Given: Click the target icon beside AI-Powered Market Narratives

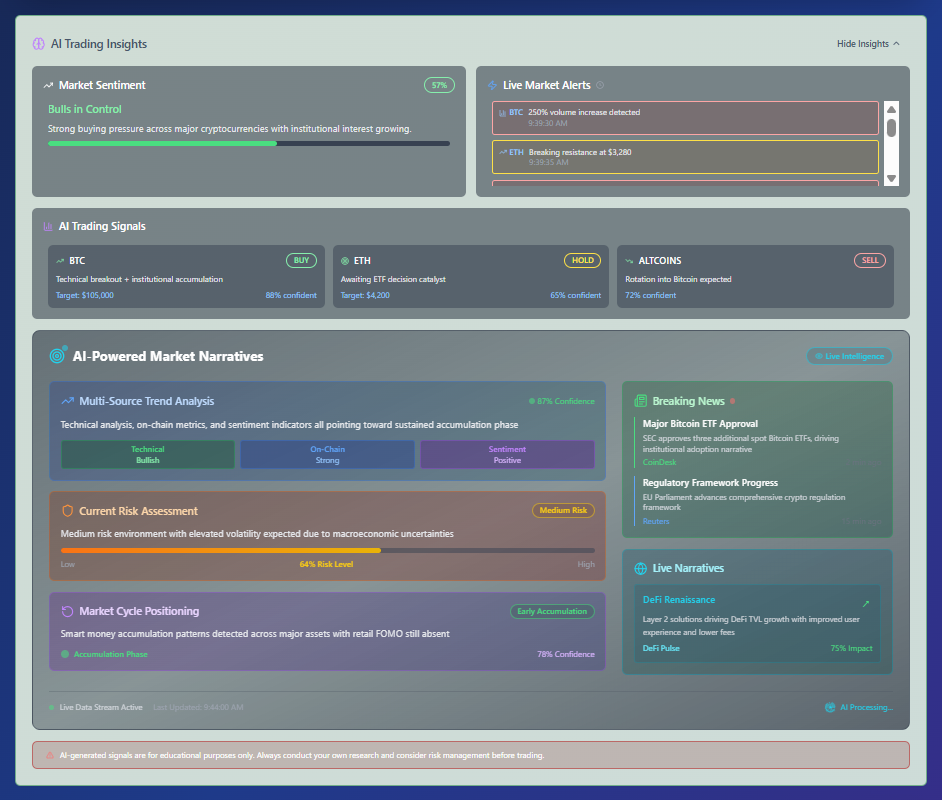Looking at the screenshot, I should pyautogui.click(x=58, y=356).
